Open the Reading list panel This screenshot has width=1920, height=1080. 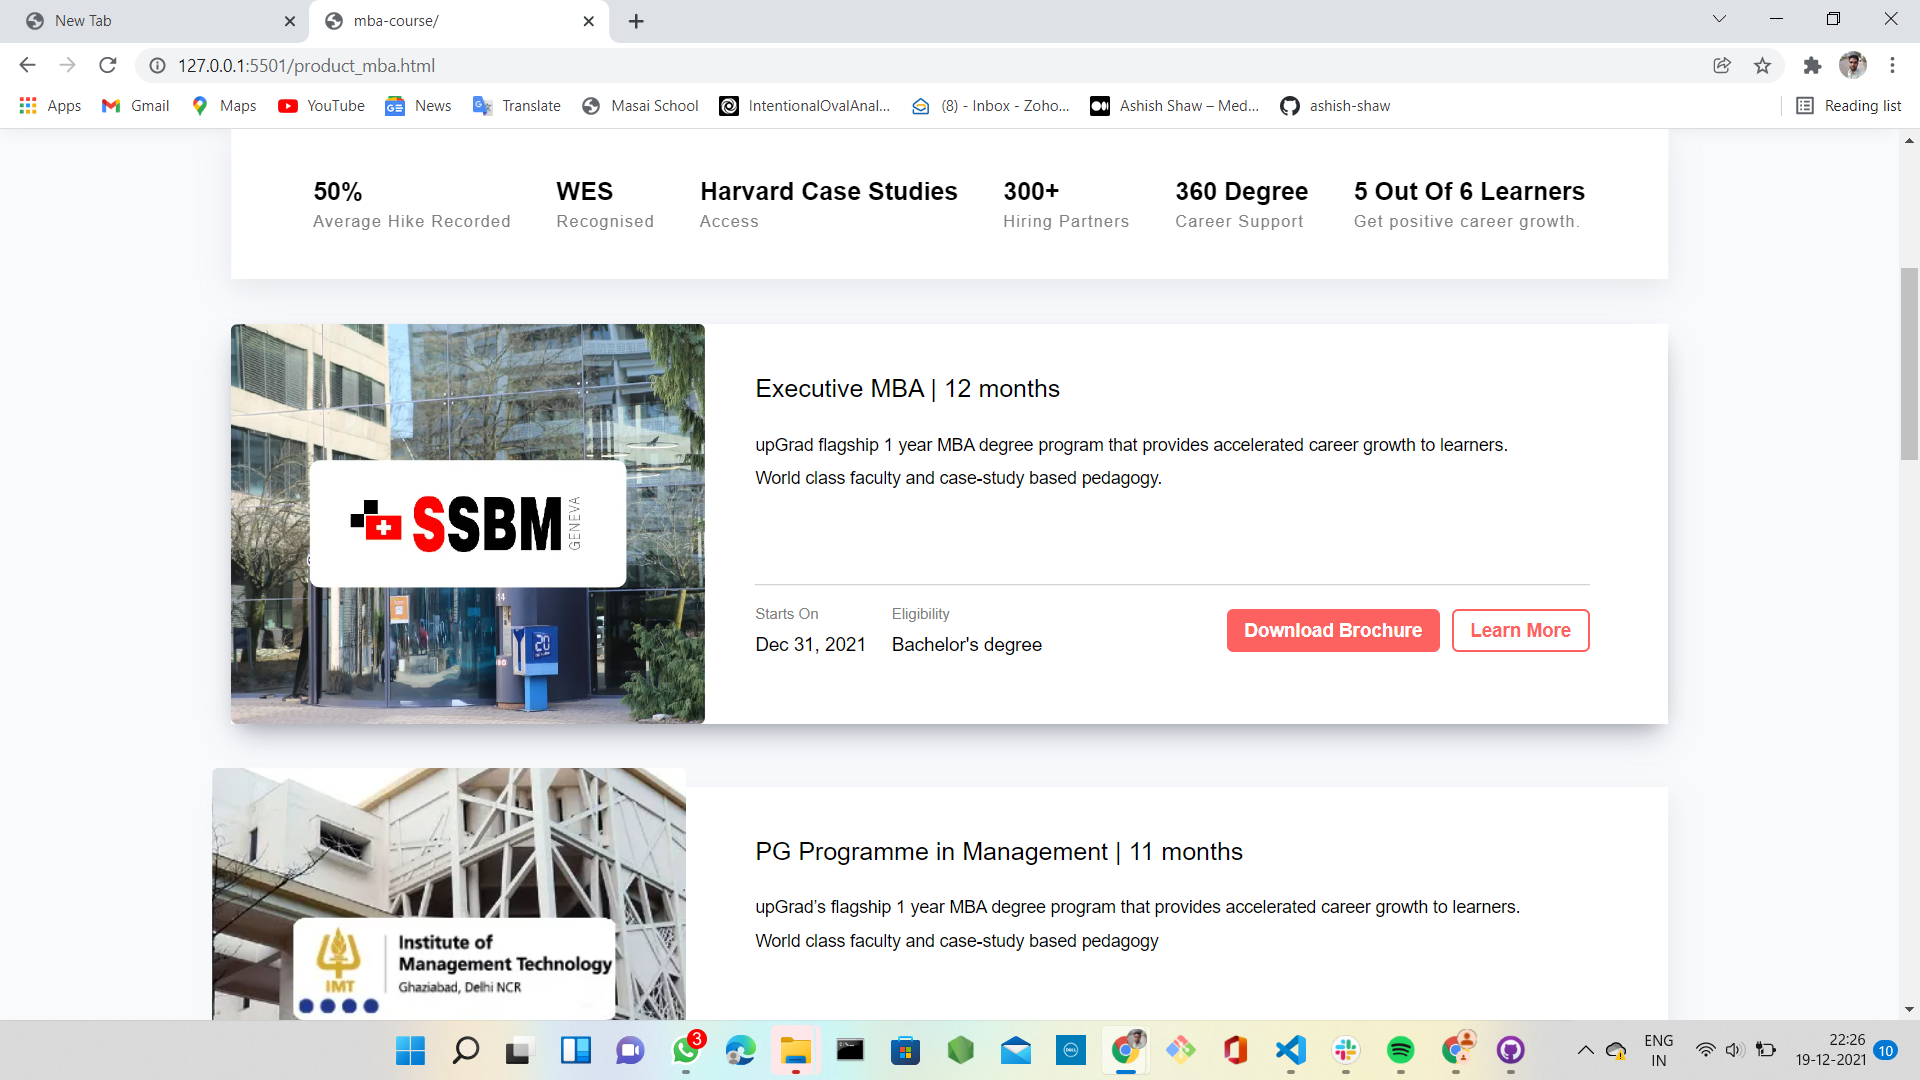(x=1849, y=106)
